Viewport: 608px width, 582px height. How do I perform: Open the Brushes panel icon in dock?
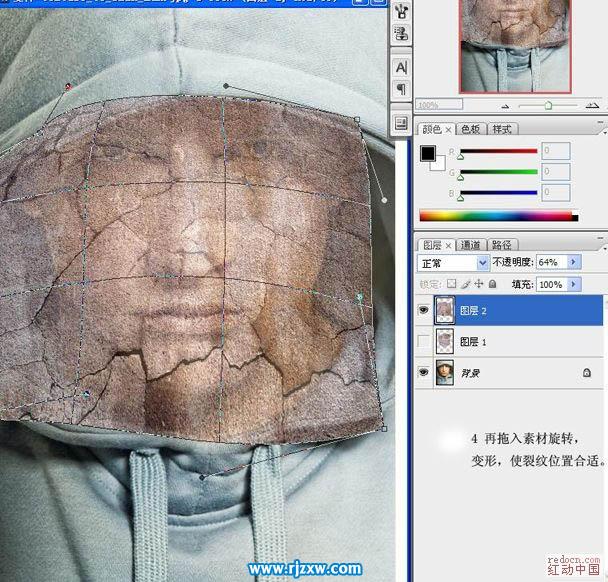[x=401, y=10]
